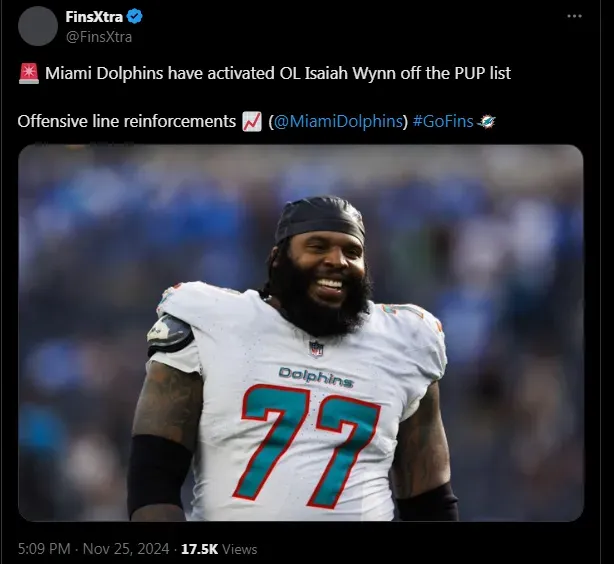Image resolution: width=614 pixels, height=564 pixels.
Task: Click the 17.5K view count
Action: click(x=199, y=549)
